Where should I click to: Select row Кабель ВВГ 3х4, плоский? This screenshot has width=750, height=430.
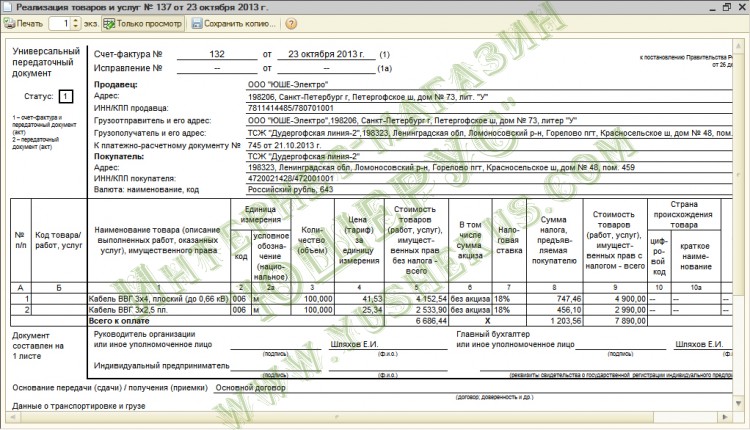tap(159, 299)
